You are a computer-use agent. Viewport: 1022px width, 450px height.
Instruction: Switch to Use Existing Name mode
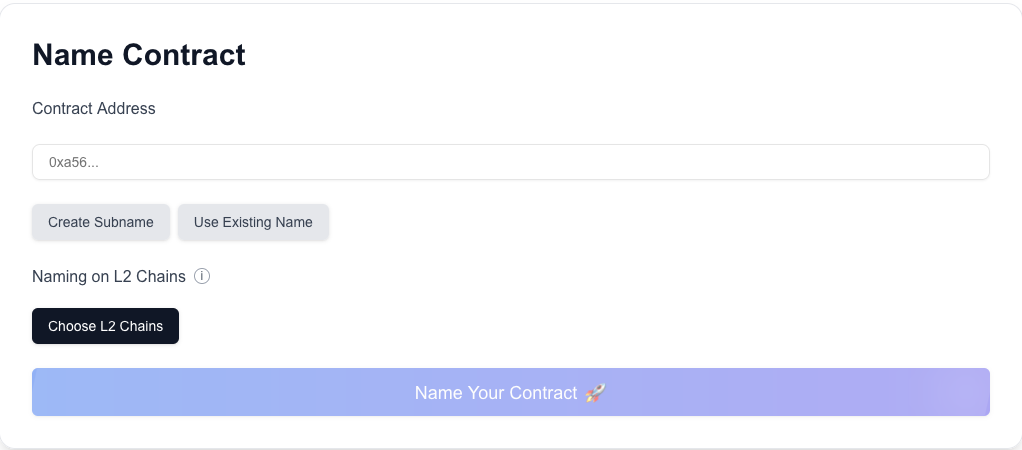click(x=253, y=222)
